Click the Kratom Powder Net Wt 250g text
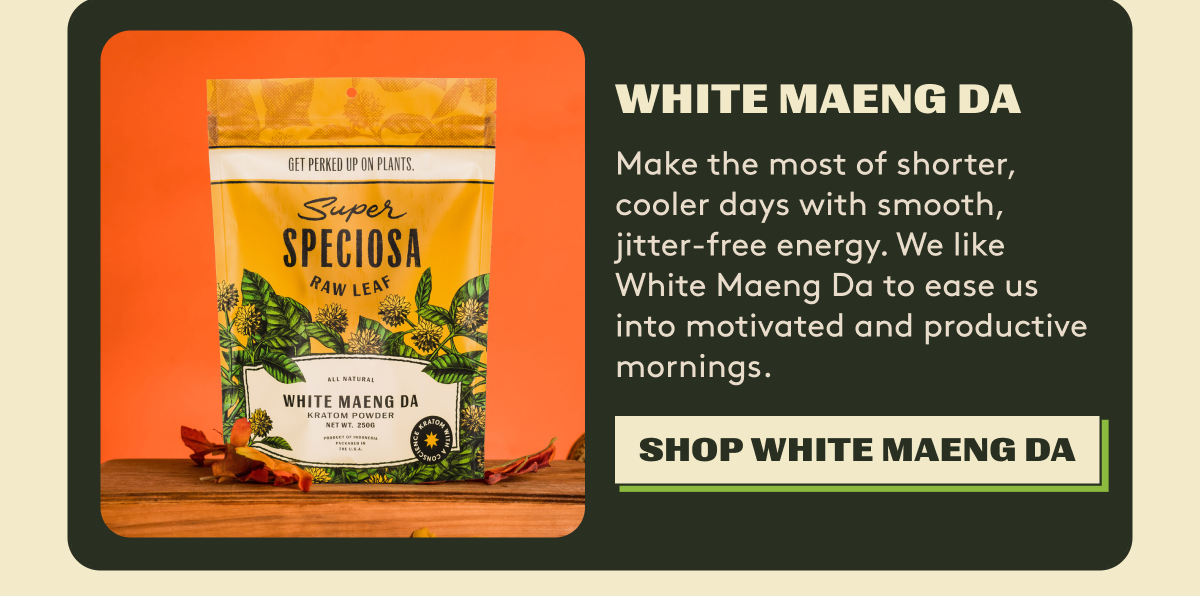This screenshot has height=596, width=1200. click(352, 420)
